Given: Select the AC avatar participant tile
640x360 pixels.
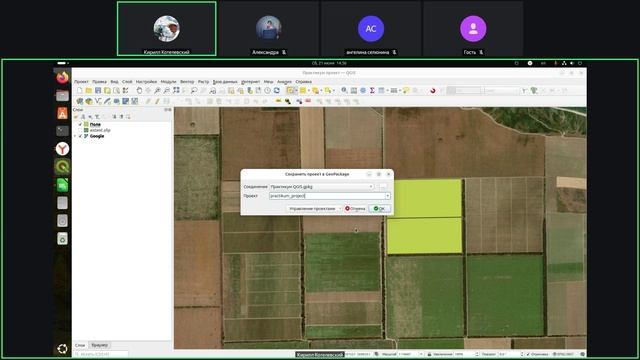Looking at the screenshot, I should coord(371,29).
